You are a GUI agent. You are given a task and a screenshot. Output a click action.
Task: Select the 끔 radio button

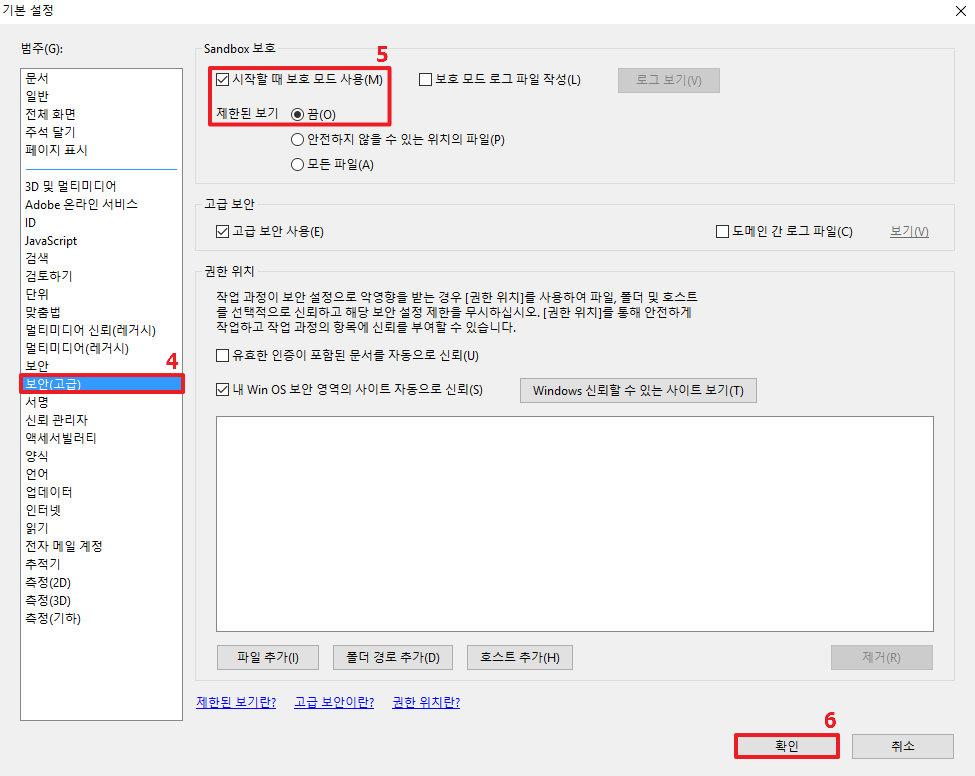pos(297,114)
